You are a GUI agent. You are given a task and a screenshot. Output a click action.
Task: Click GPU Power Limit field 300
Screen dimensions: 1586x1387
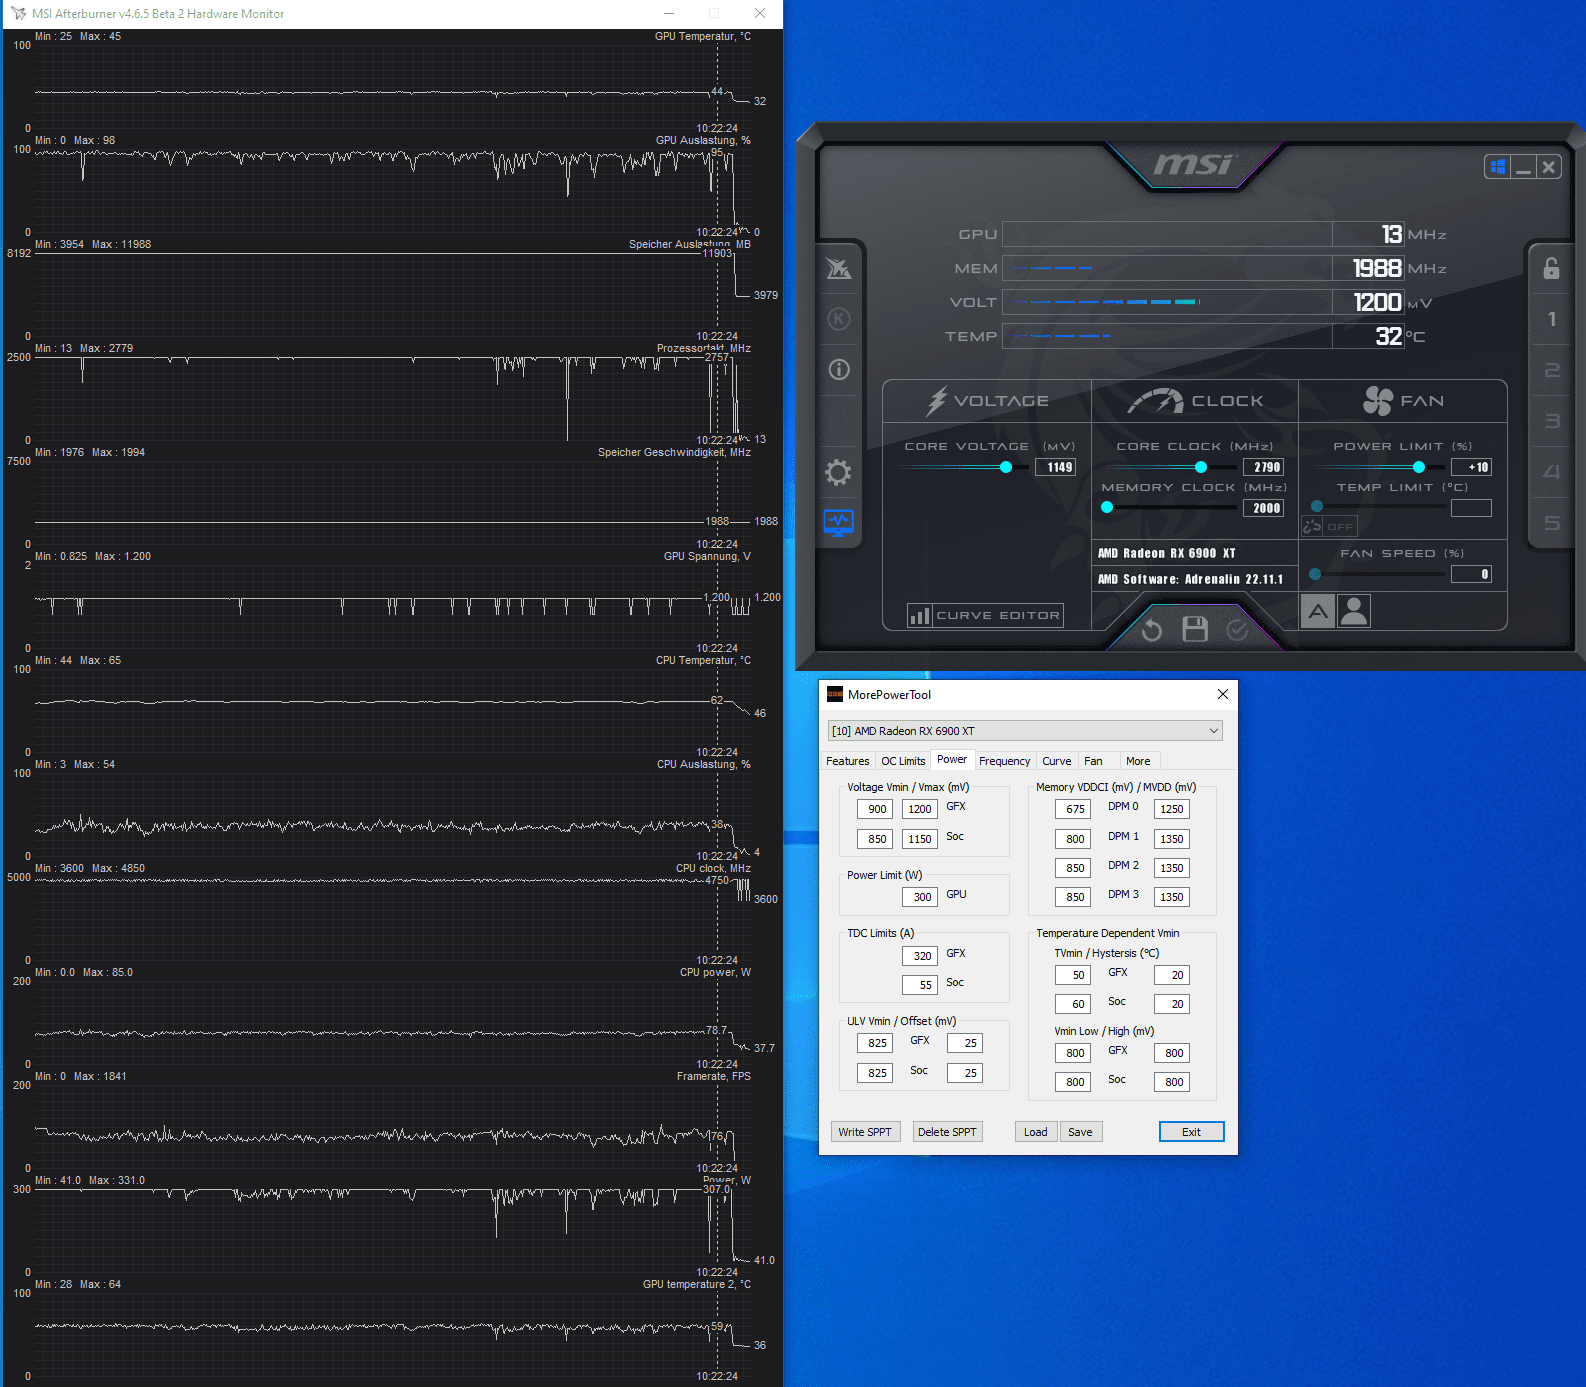(x=920, y=897)
